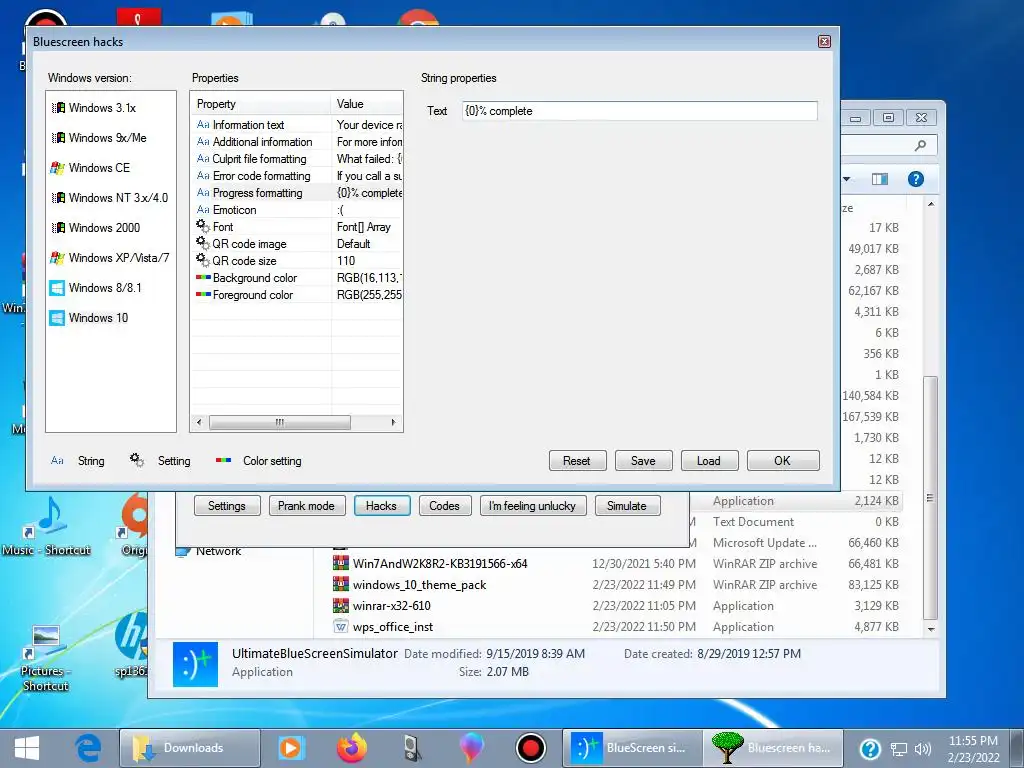Toggle Explorer preview pane icon

[880, 179]
